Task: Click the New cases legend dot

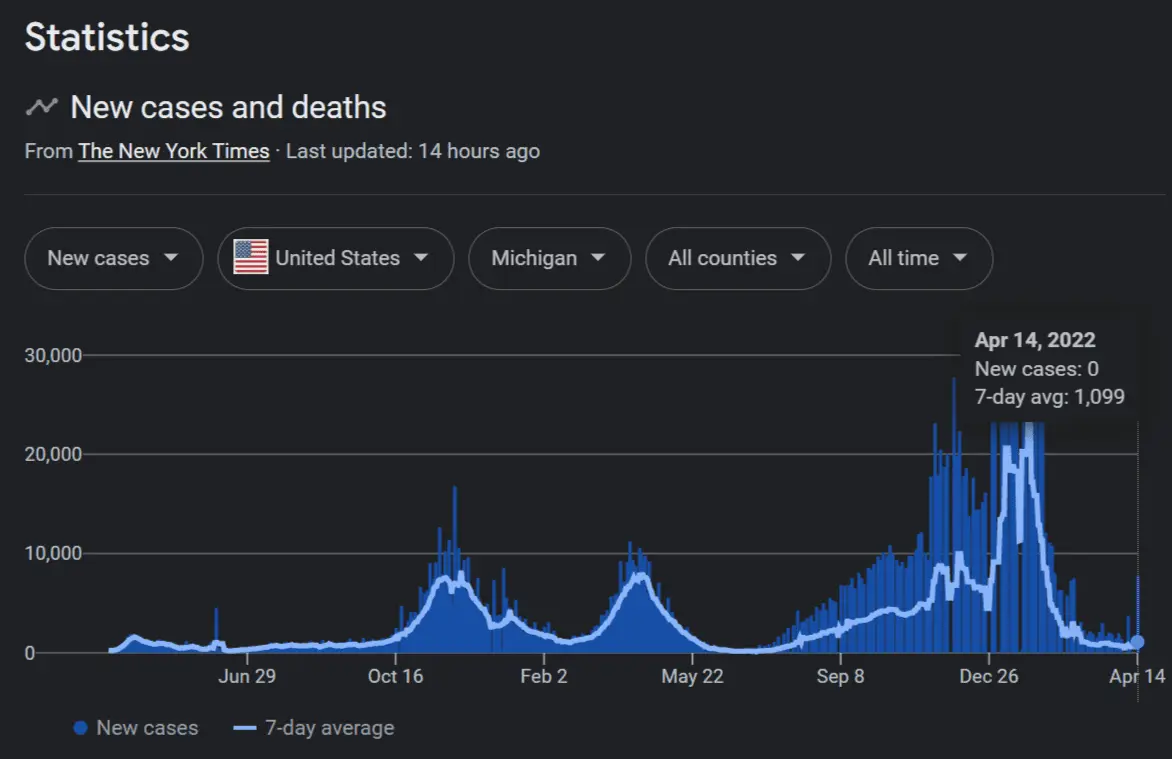Action: click(x=81, y=728)
